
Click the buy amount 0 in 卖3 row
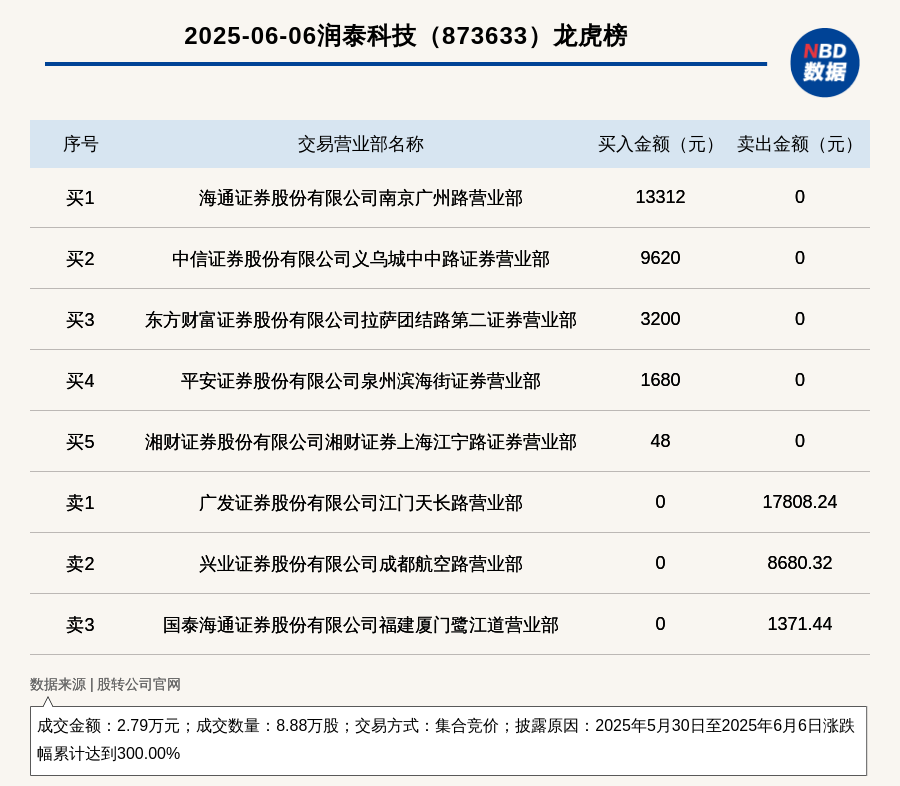coord(660,624)
